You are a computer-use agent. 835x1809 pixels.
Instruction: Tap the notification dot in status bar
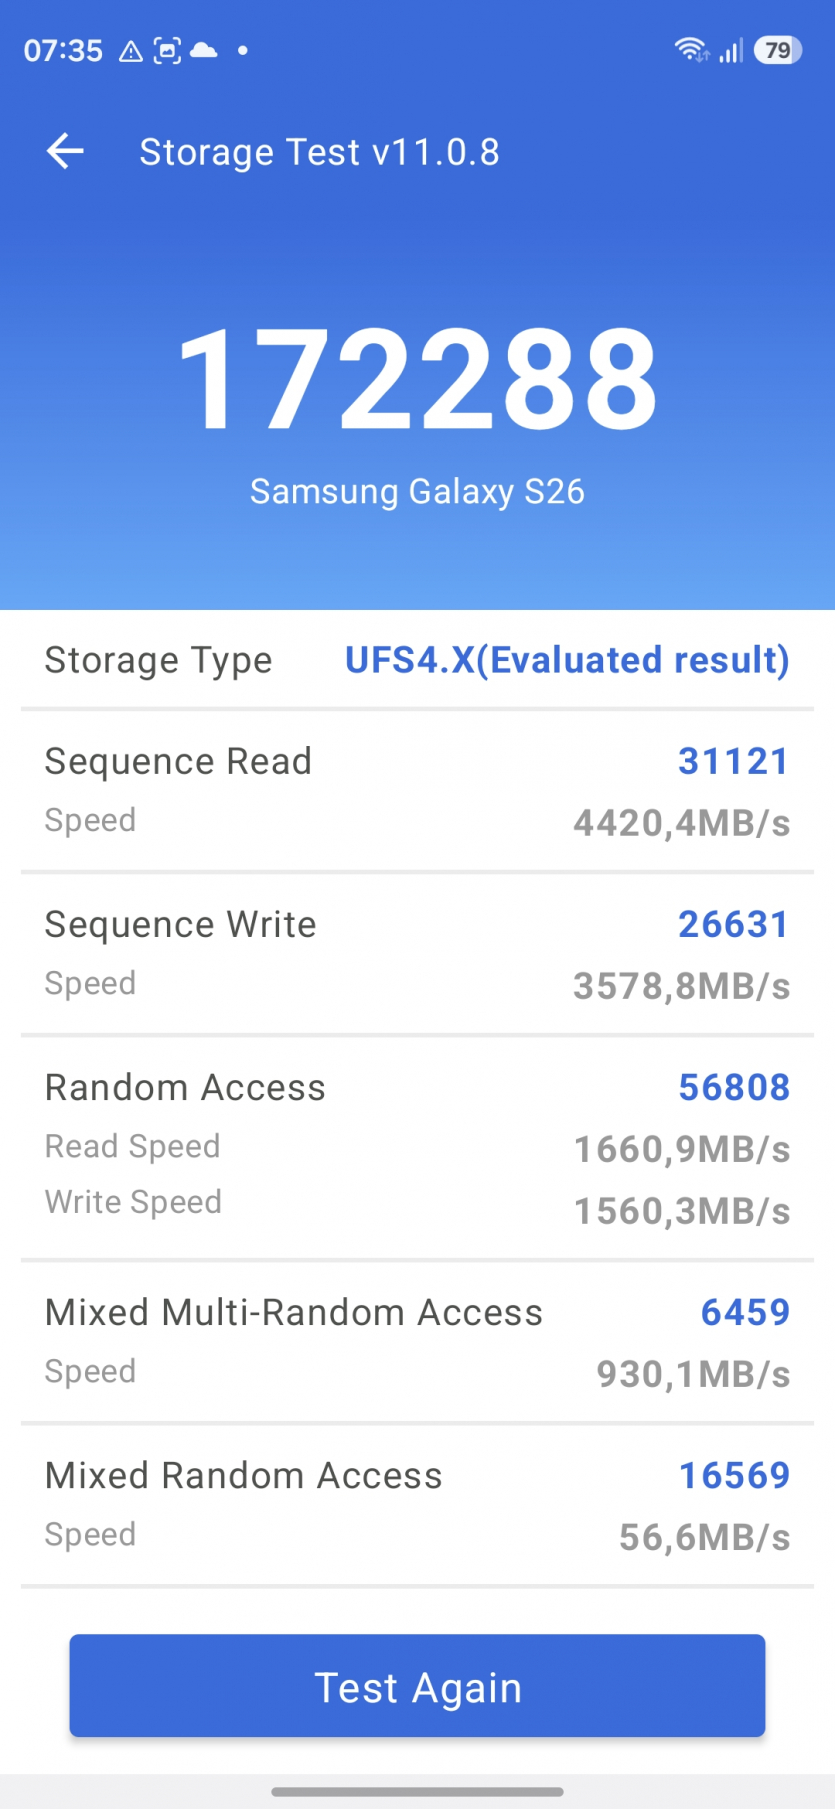pyautogui.click(x=243, y=50)
